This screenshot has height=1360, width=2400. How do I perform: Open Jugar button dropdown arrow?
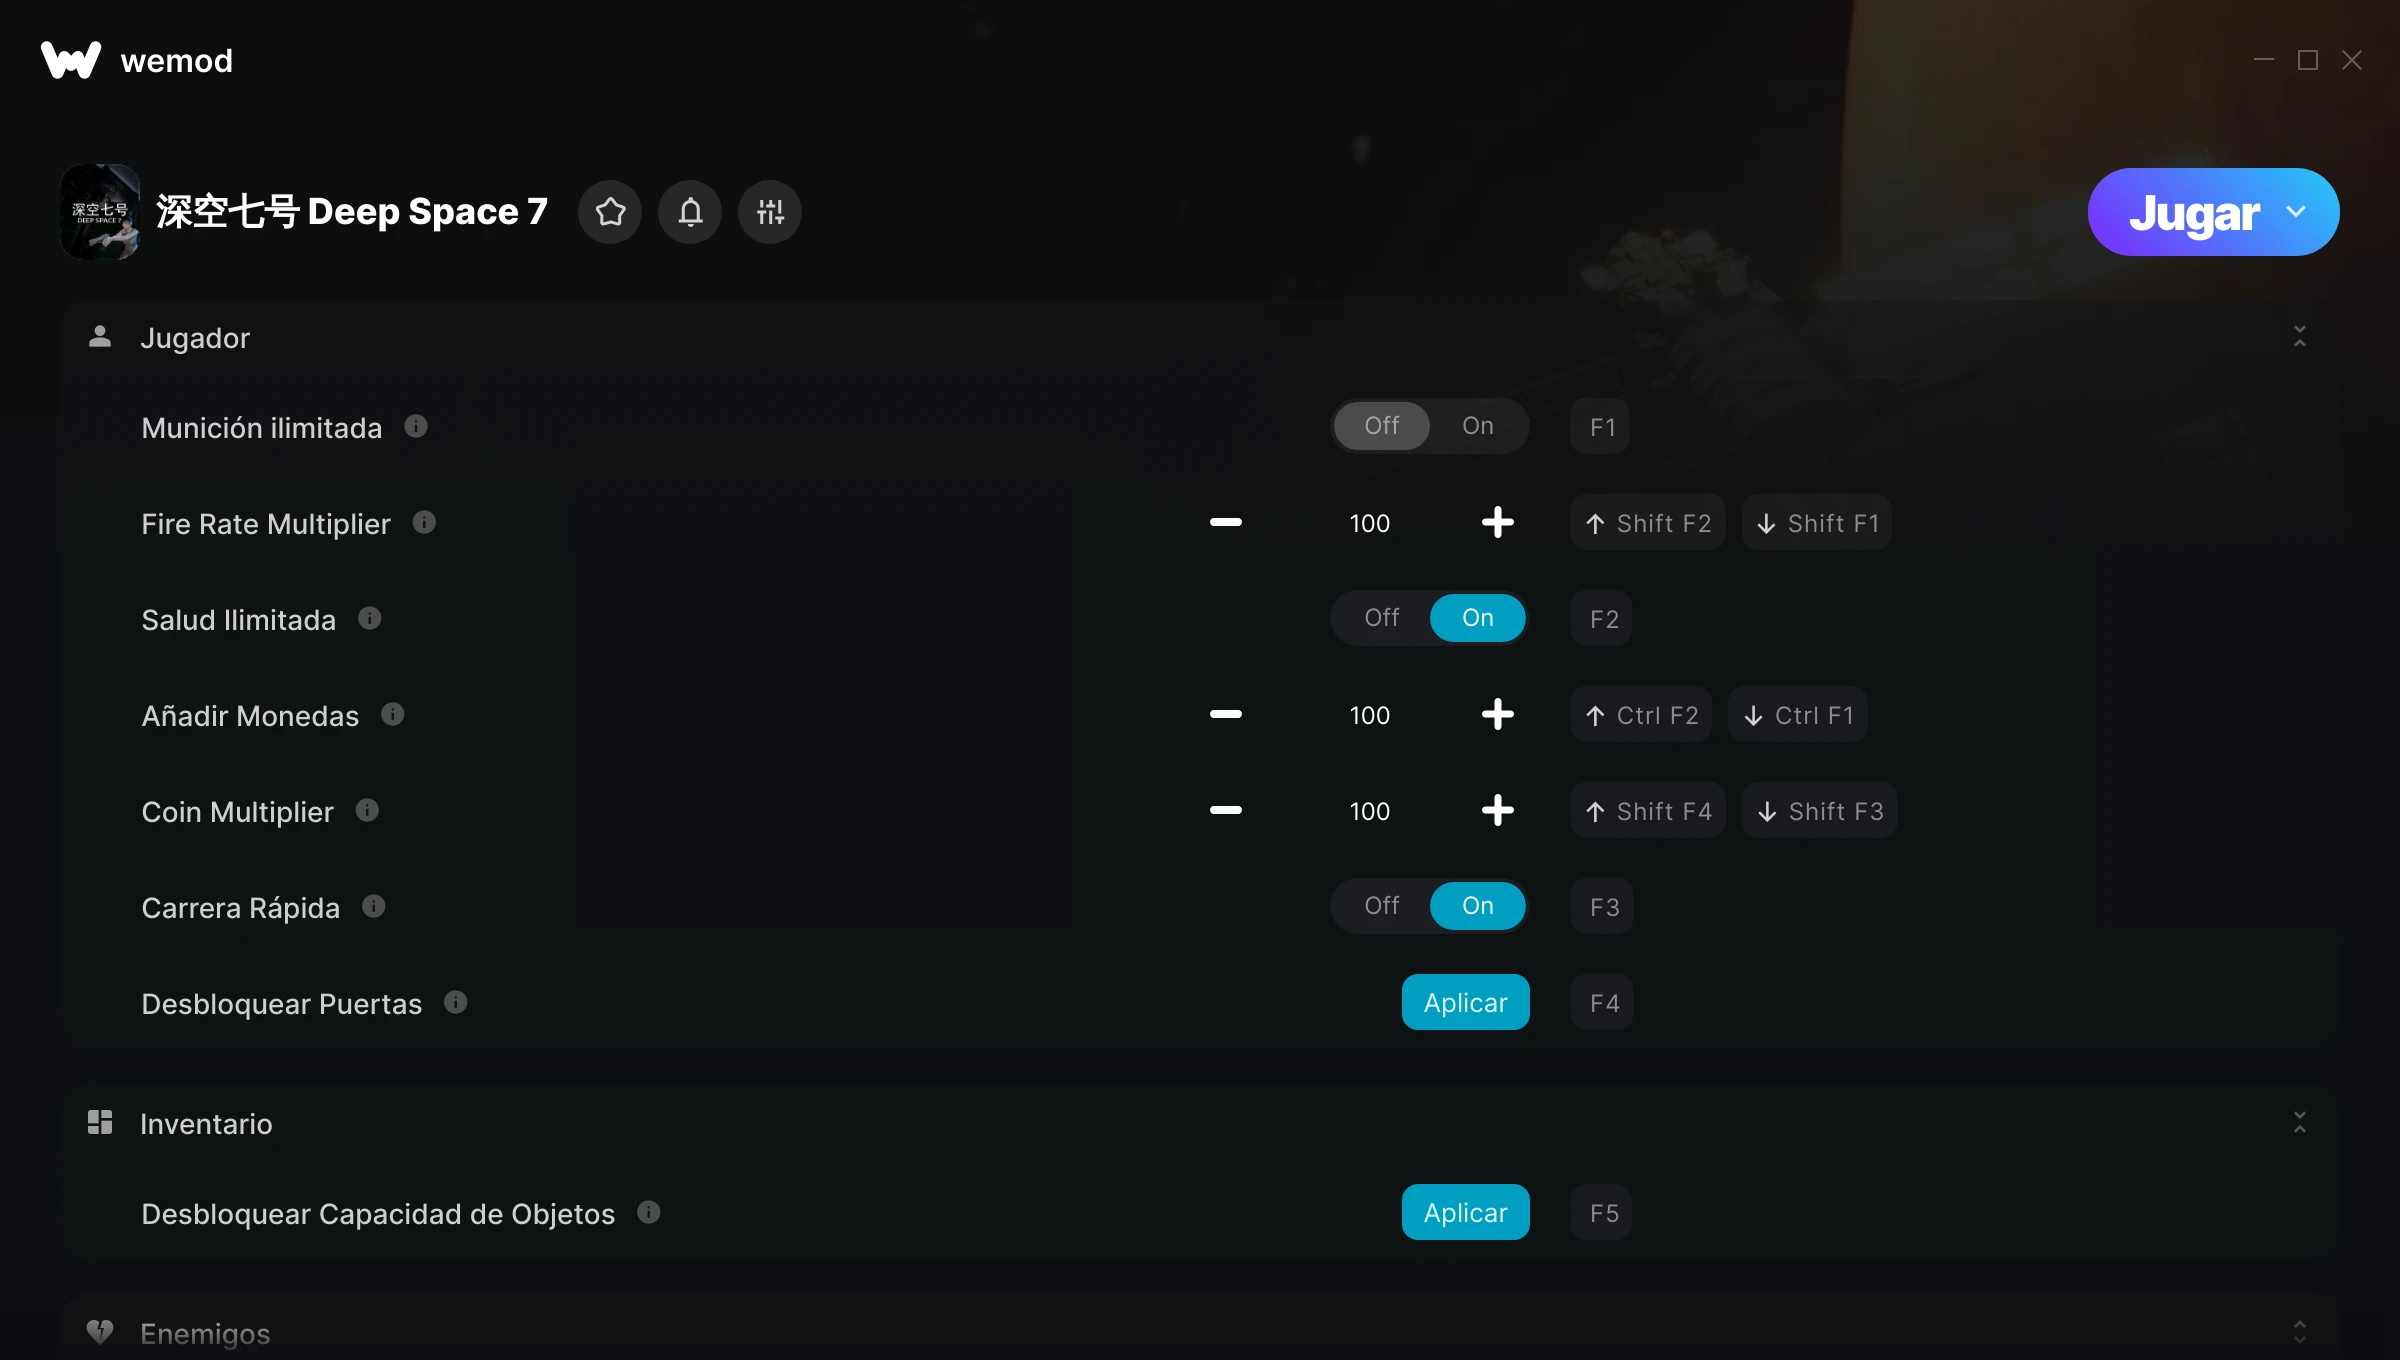pos(2296,212)
